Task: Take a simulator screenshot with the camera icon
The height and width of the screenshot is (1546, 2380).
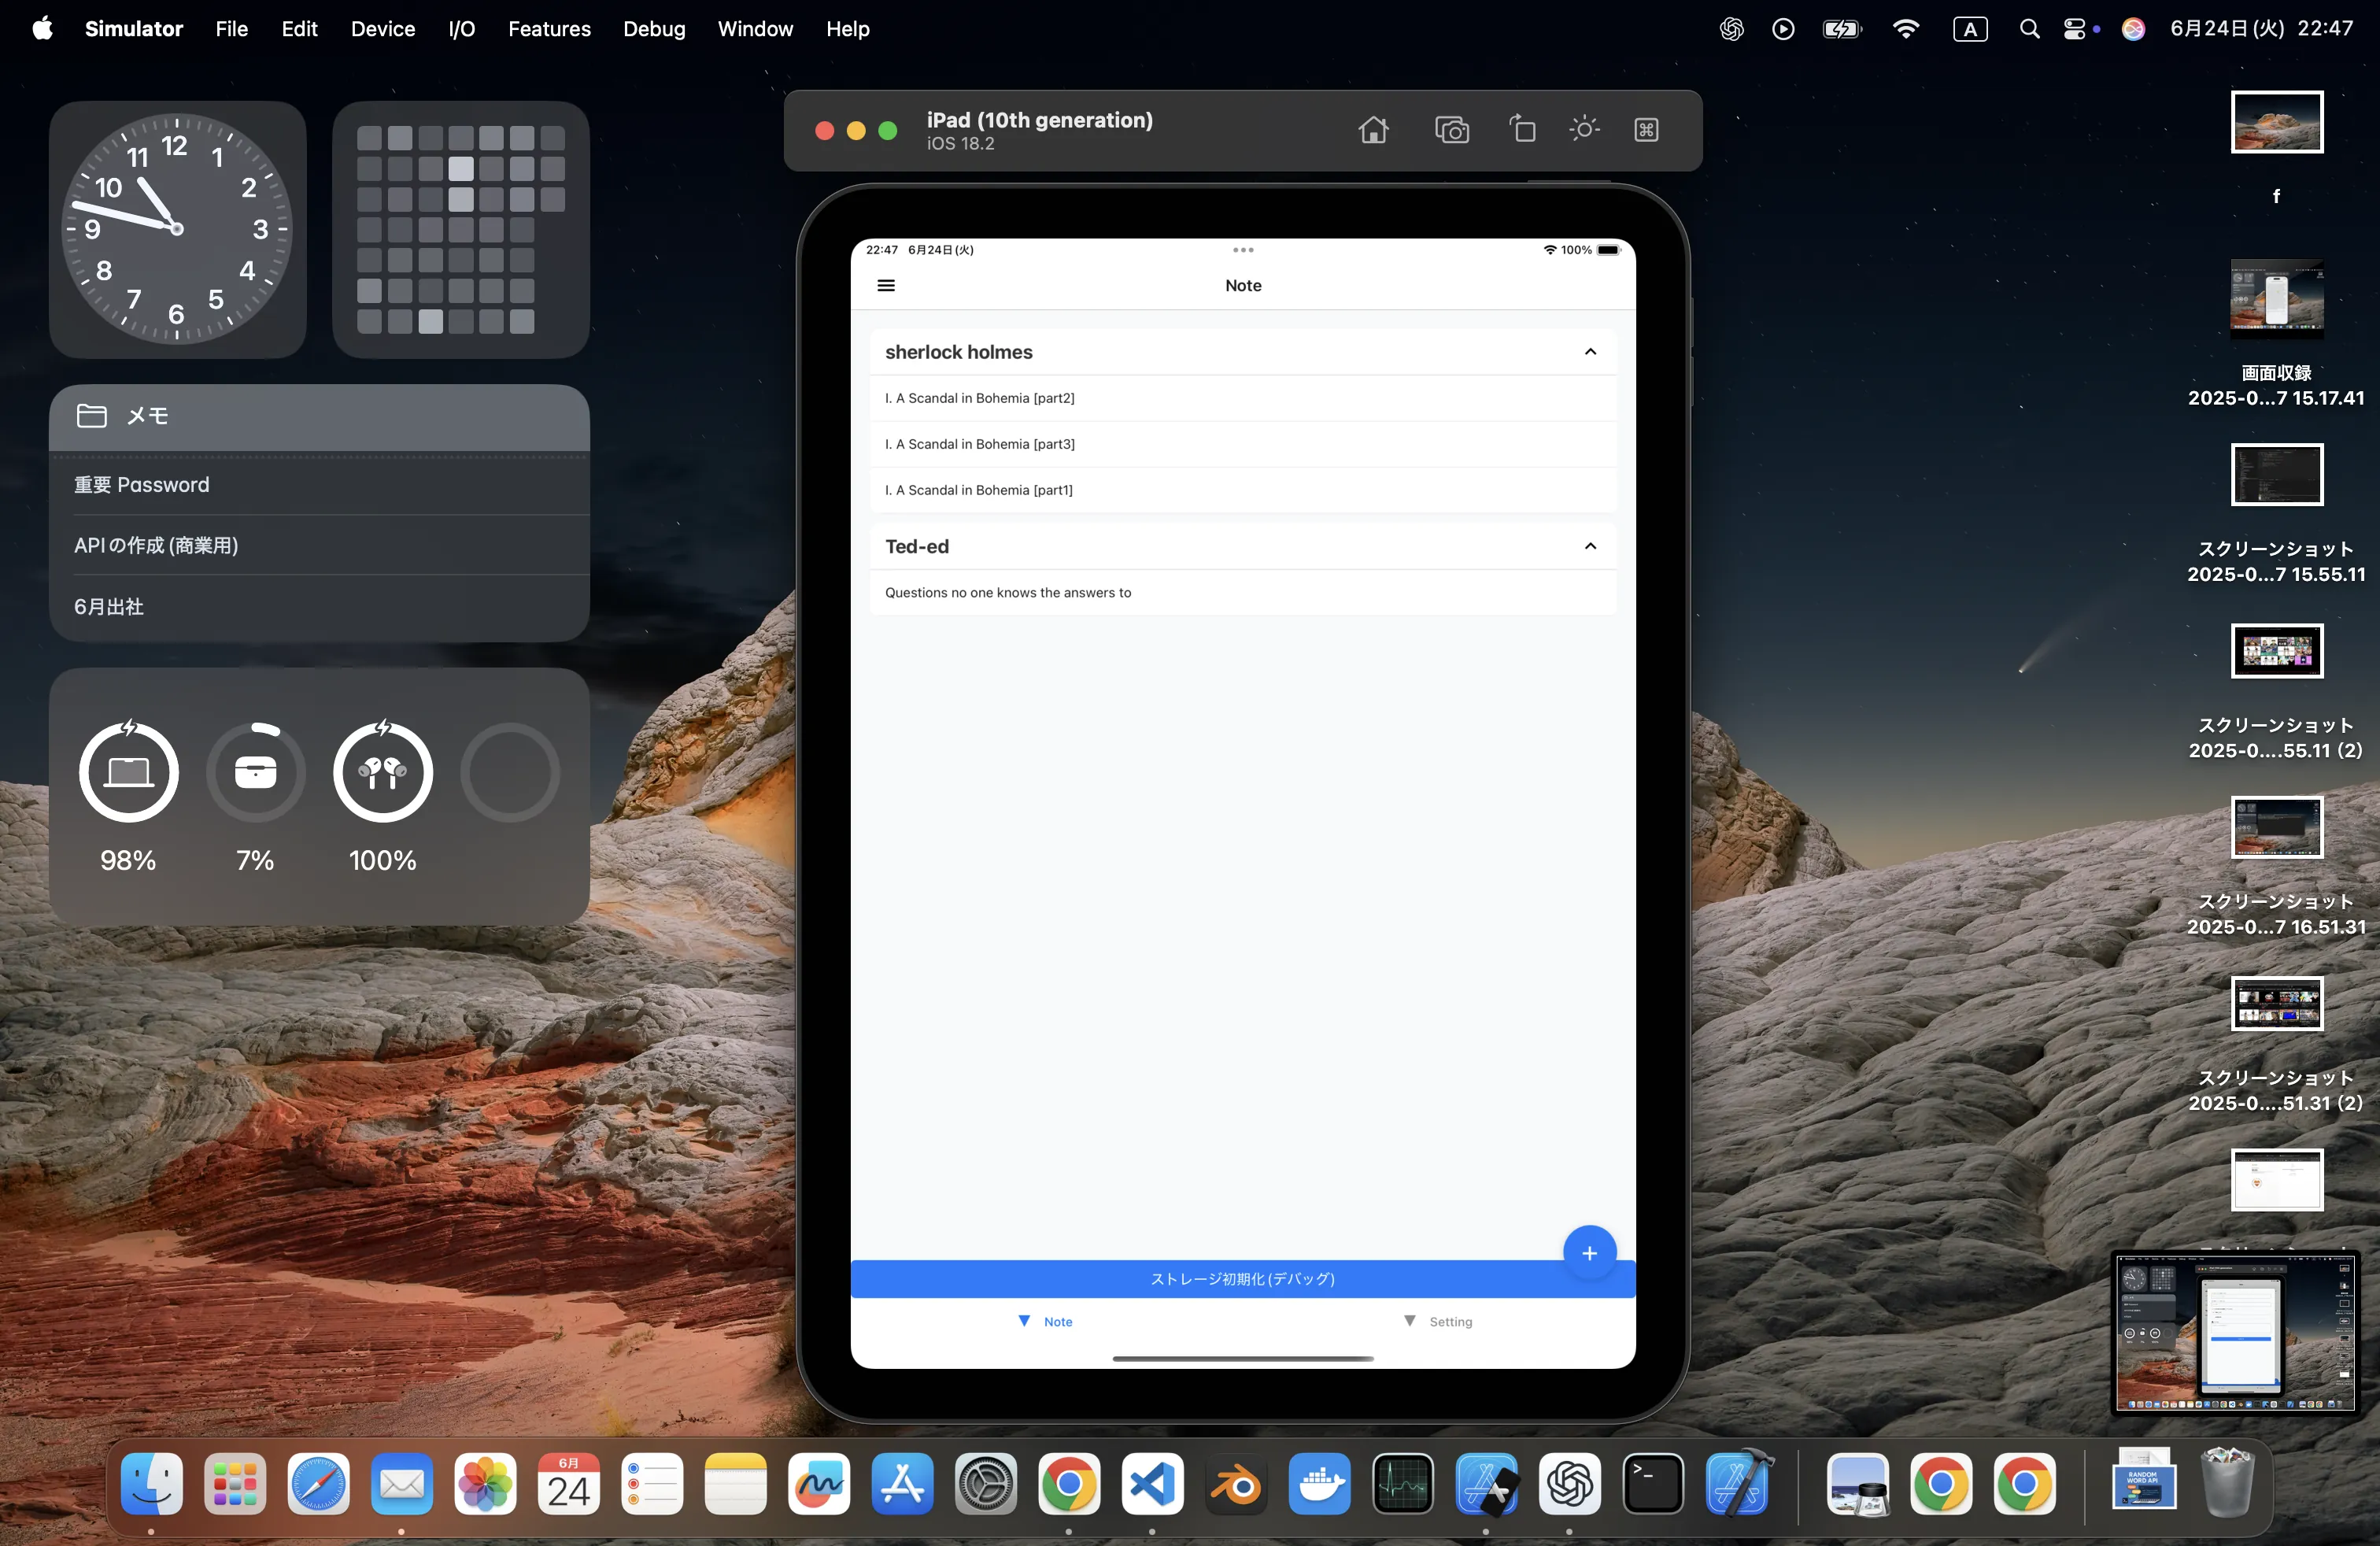Action: pos(1451,130)
